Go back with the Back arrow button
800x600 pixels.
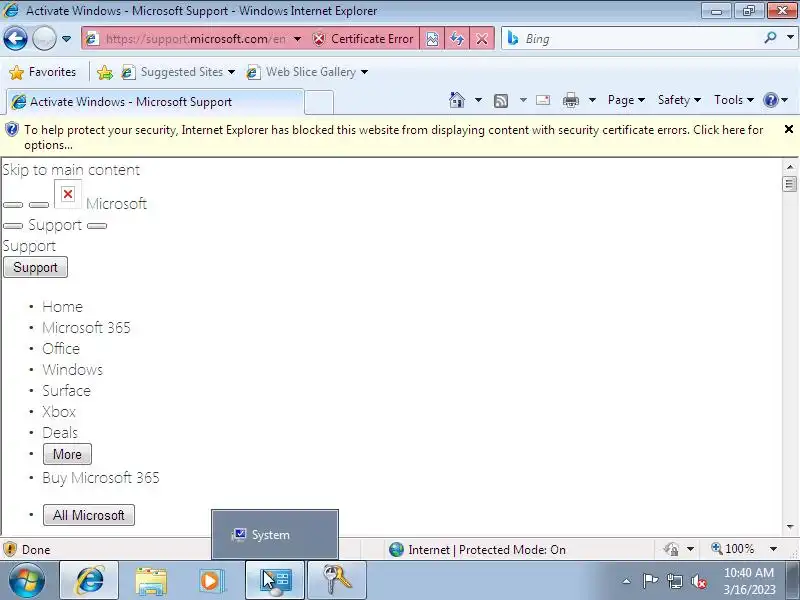[x=15, y=38]
